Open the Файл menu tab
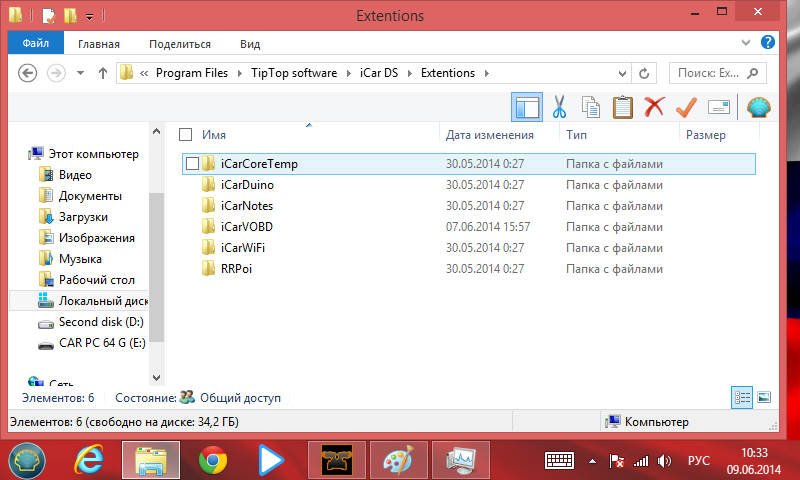The height and width of the screenshot is (480, 800). pos(36,44)
